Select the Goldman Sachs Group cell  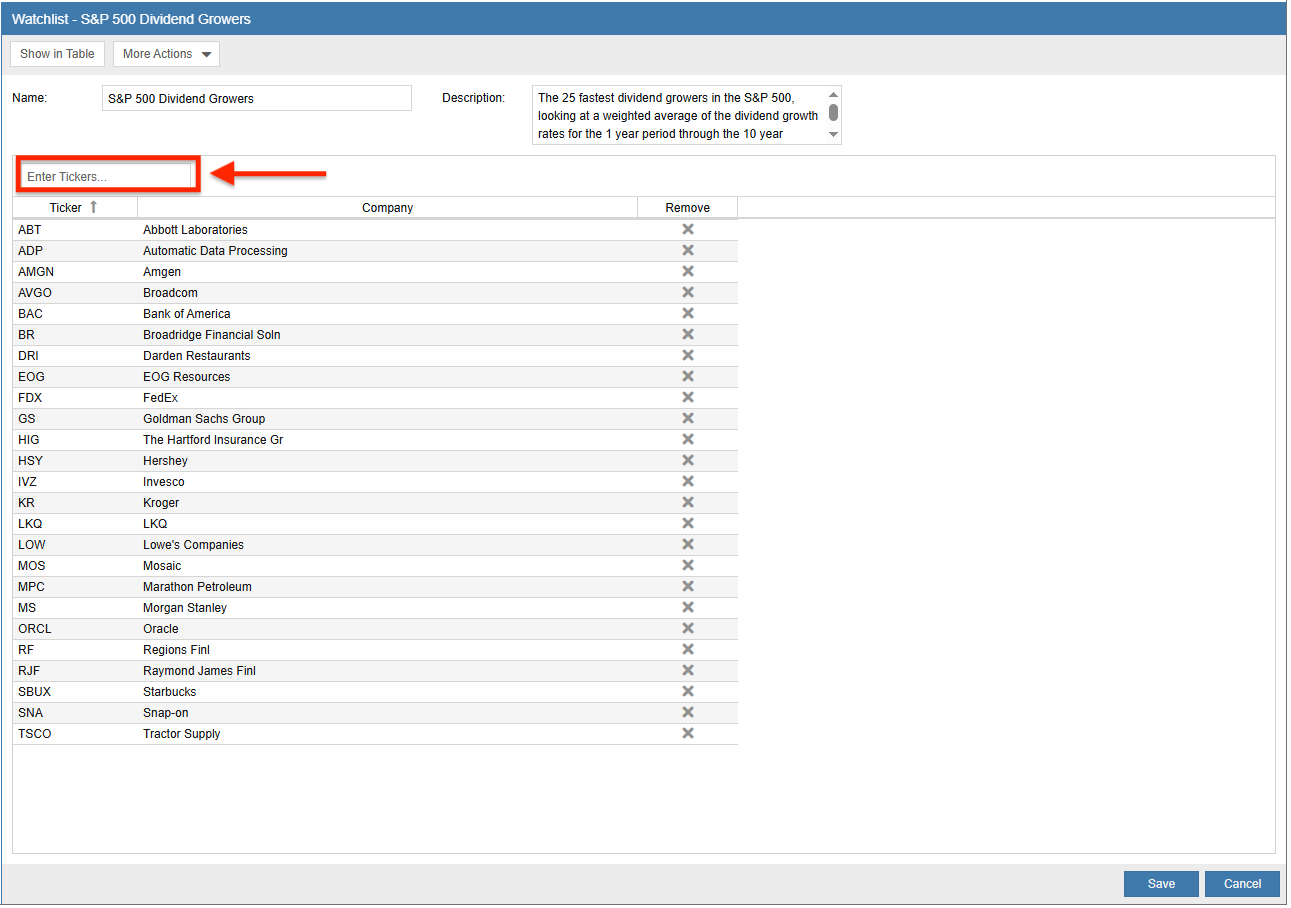(388, 419)
